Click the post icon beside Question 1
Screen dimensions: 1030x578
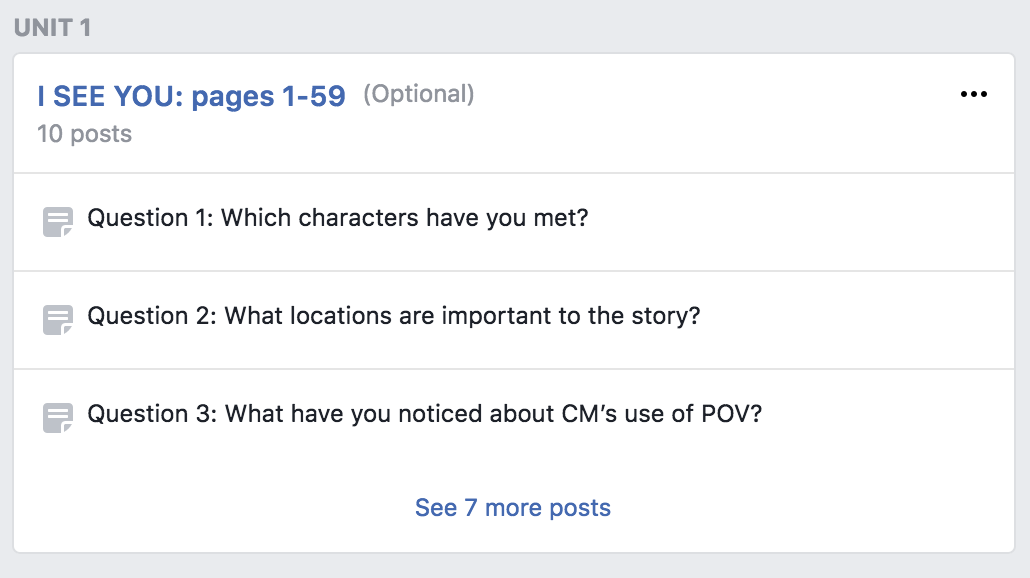click(58, 222)
